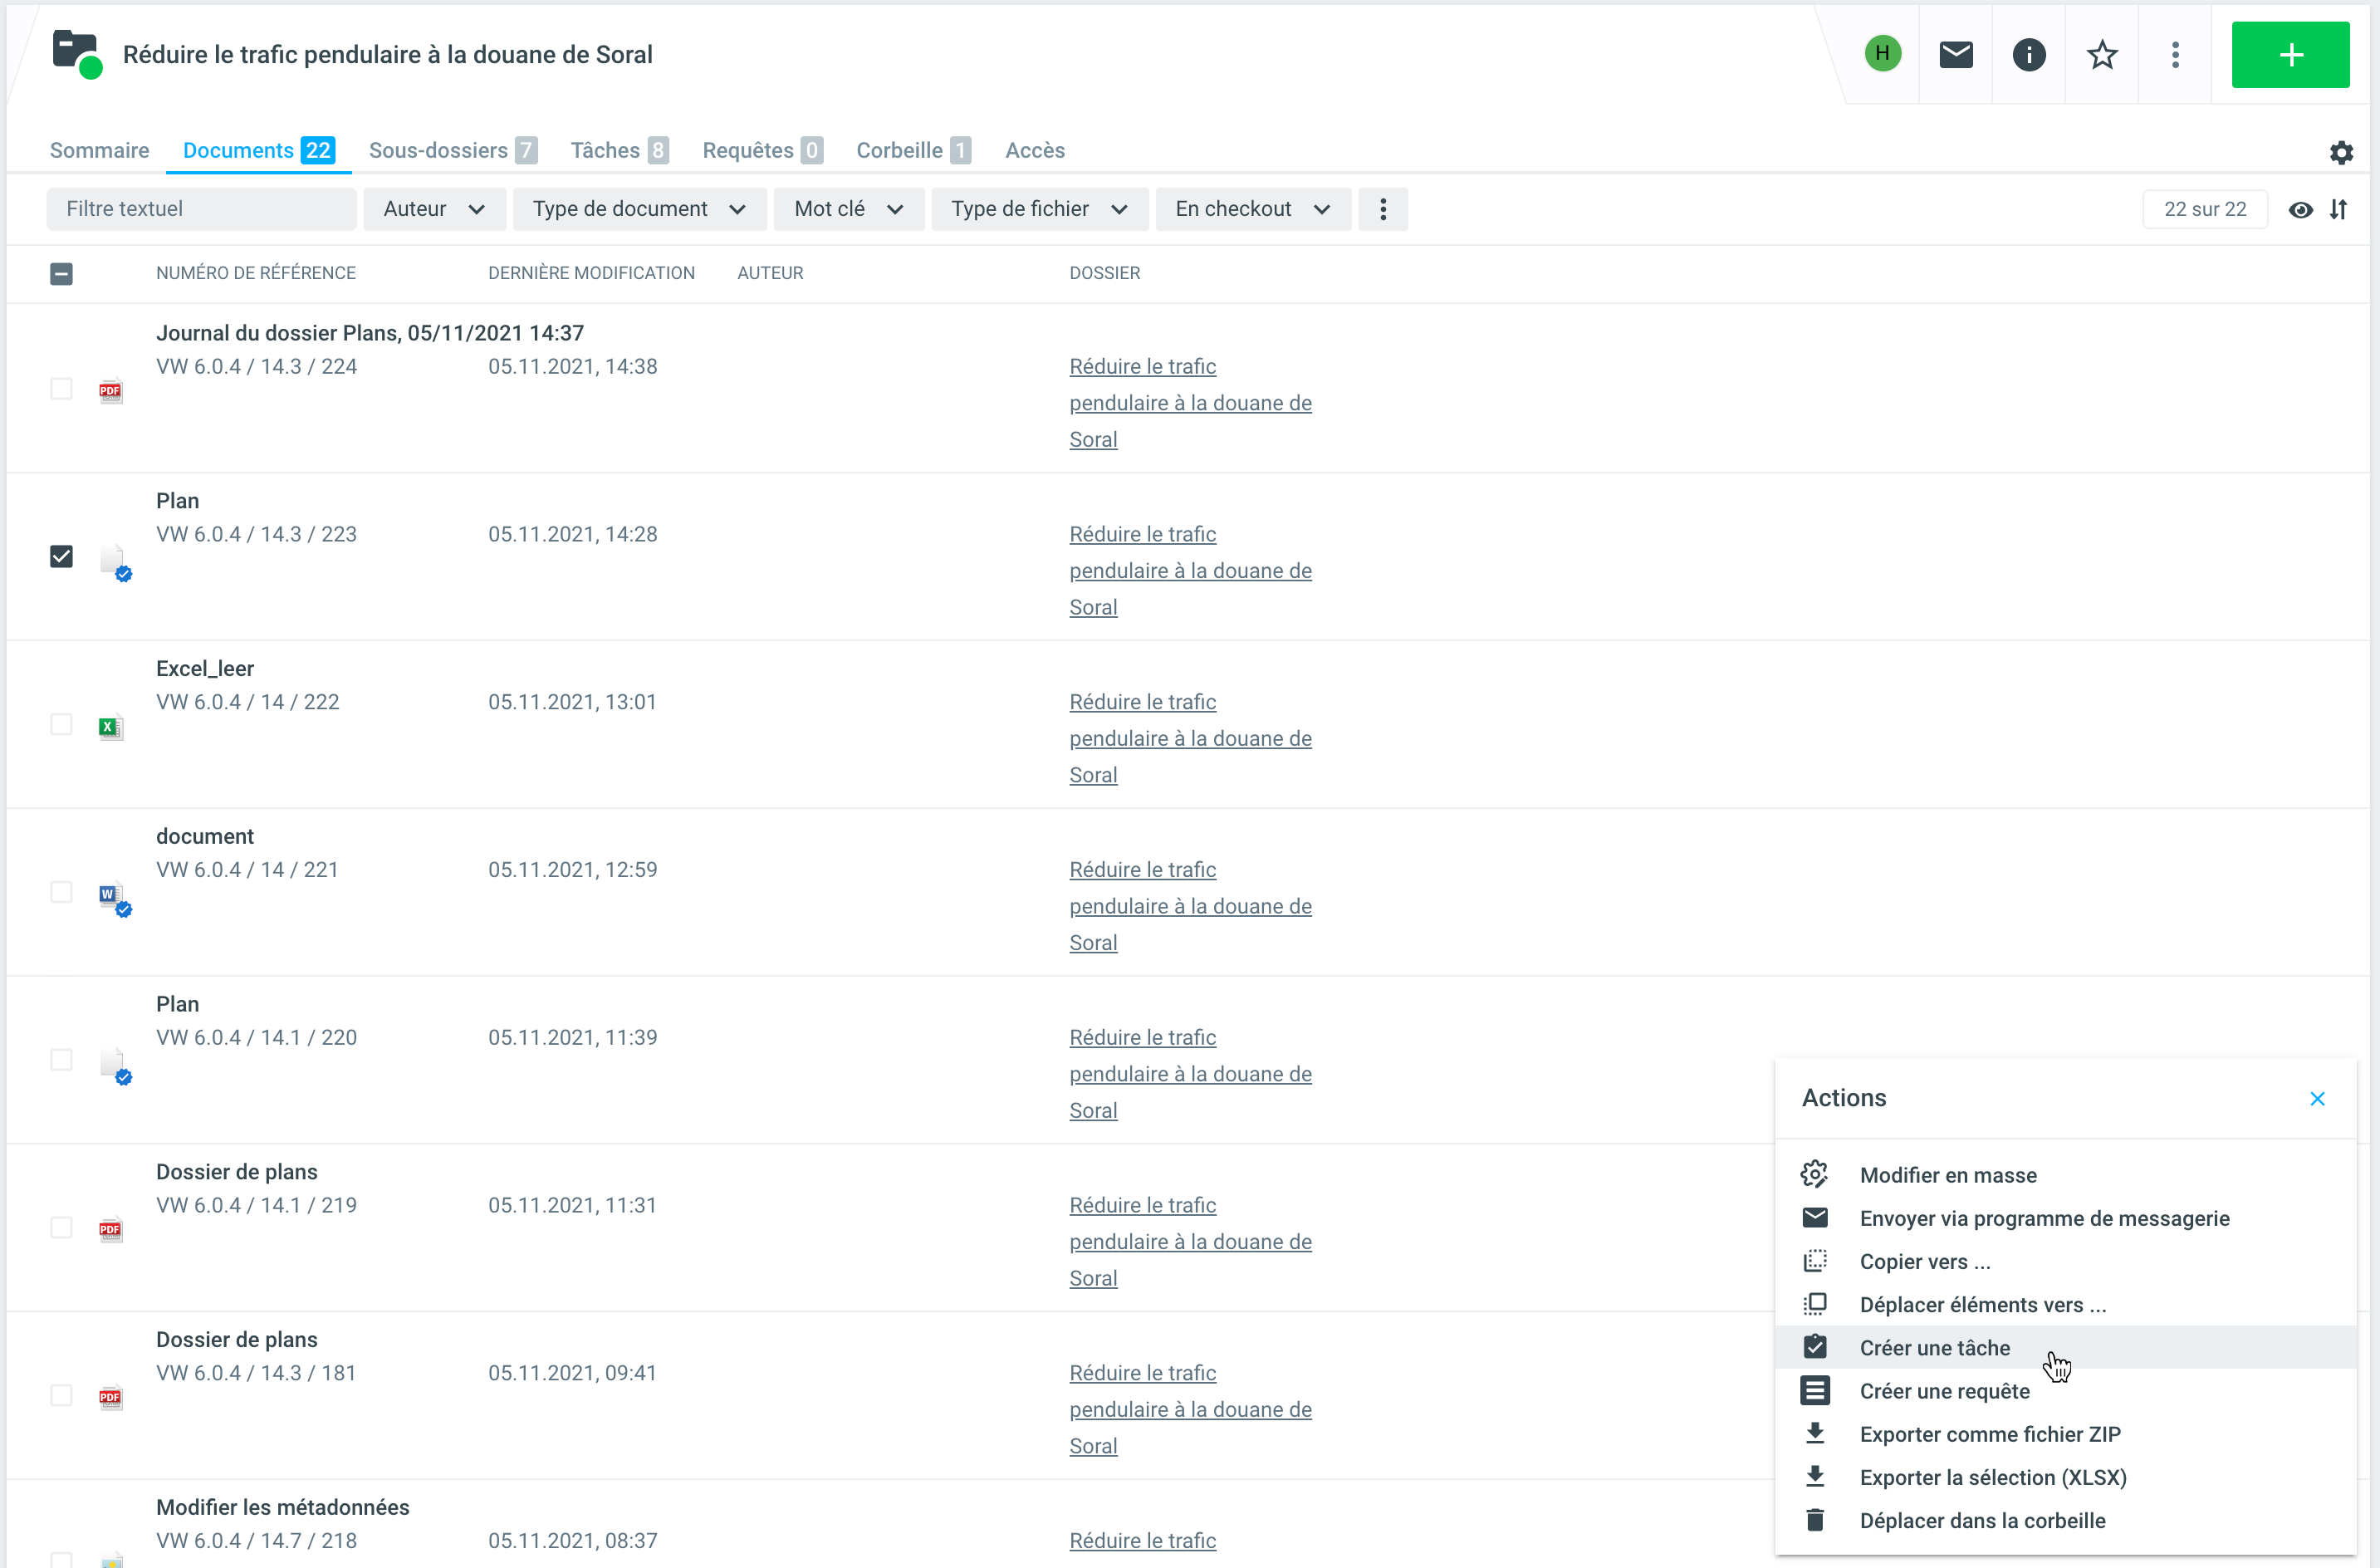
Task: Expand the Auteur filter dropdown
Action: (433, 209)
